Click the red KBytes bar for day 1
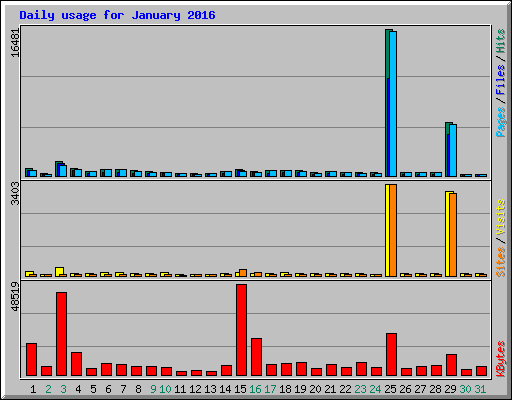The image size is (512, 400). (32, 359)
